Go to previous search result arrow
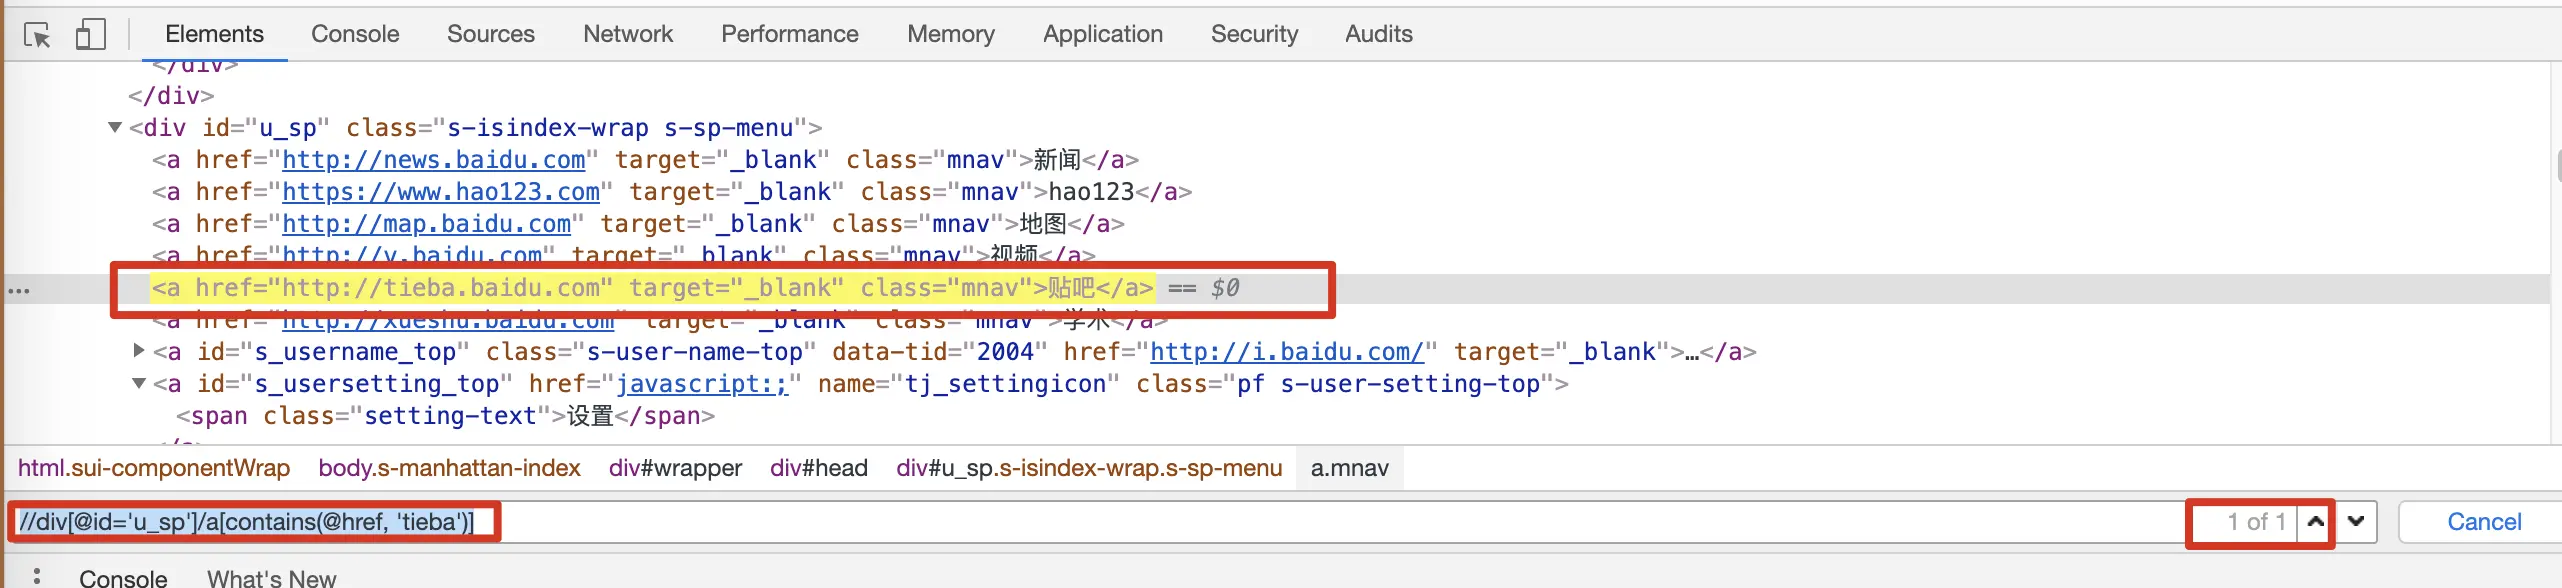This screenshot has width=2562, height=588. coord(2315,522)
